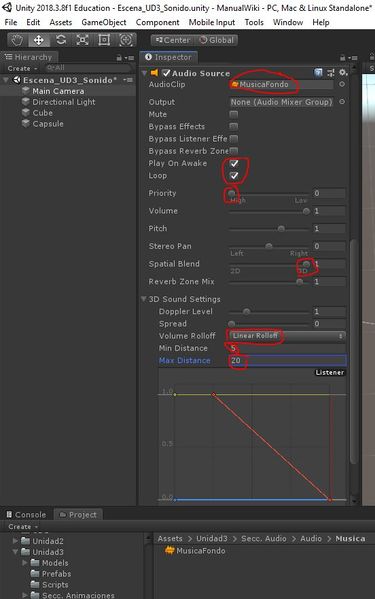Viewport: 375px width, 599px height.
Task: Enable Bypass Listener Effects checkbox
Action: tap(234, 138)
